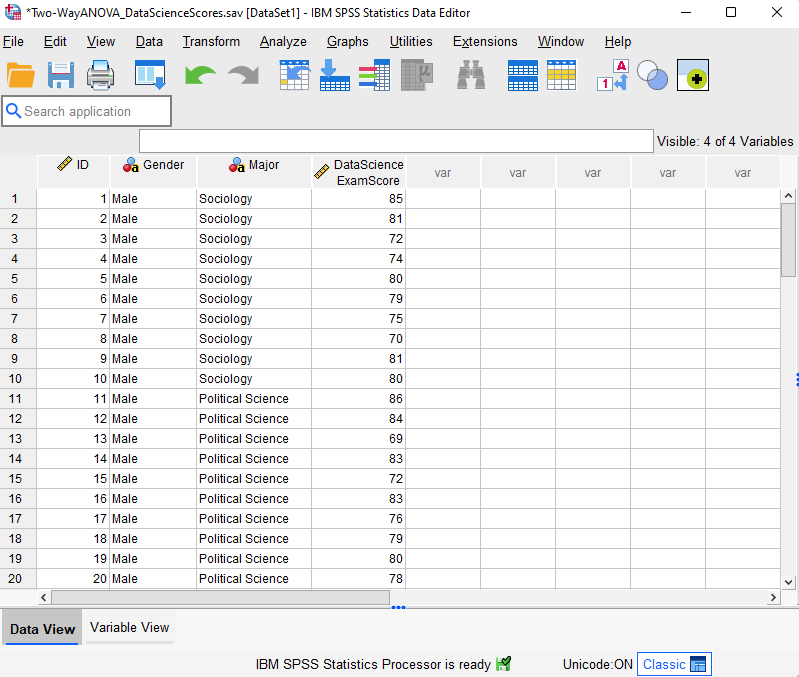Toggle Value Labels icon
The height and width of the screenshot is (677, 799).
[x=613, y=75]
